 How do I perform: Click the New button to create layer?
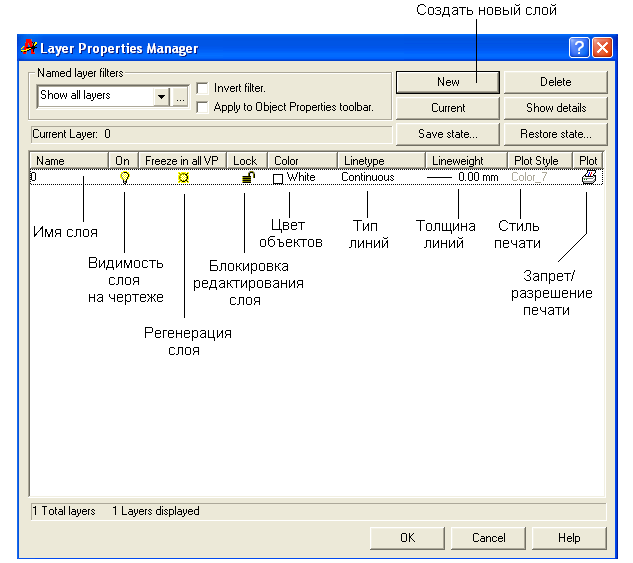pos(448,82)
